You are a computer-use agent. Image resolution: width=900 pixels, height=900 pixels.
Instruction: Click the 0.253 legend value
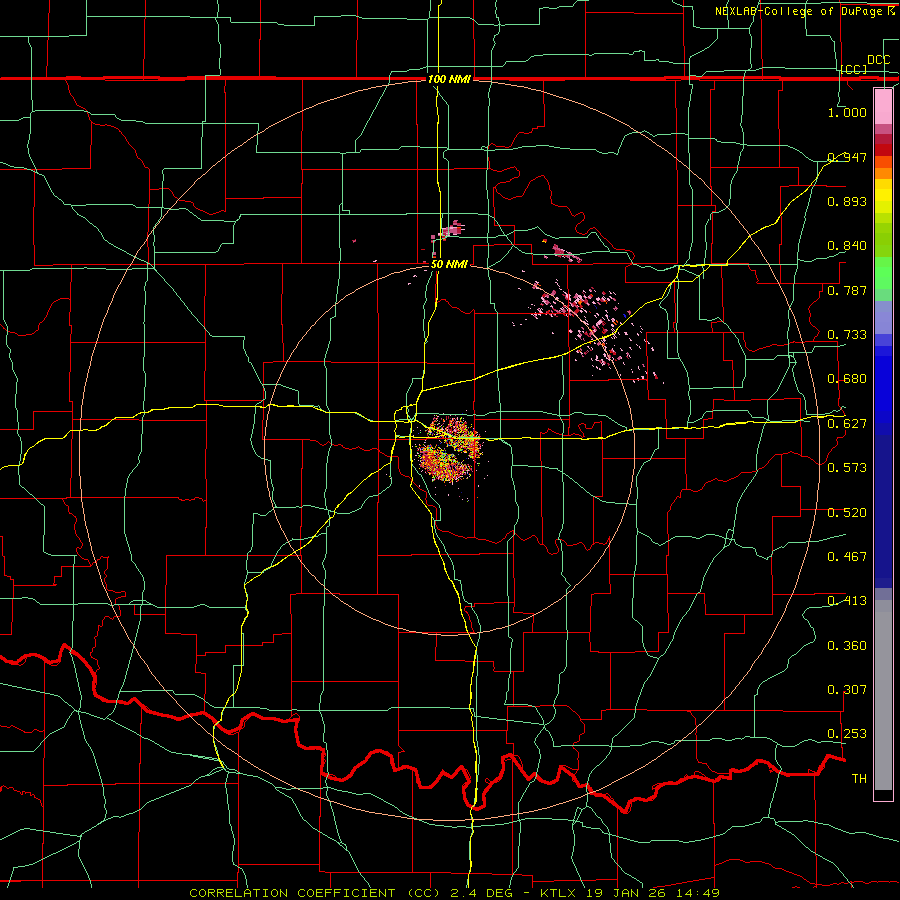(847, 734)
